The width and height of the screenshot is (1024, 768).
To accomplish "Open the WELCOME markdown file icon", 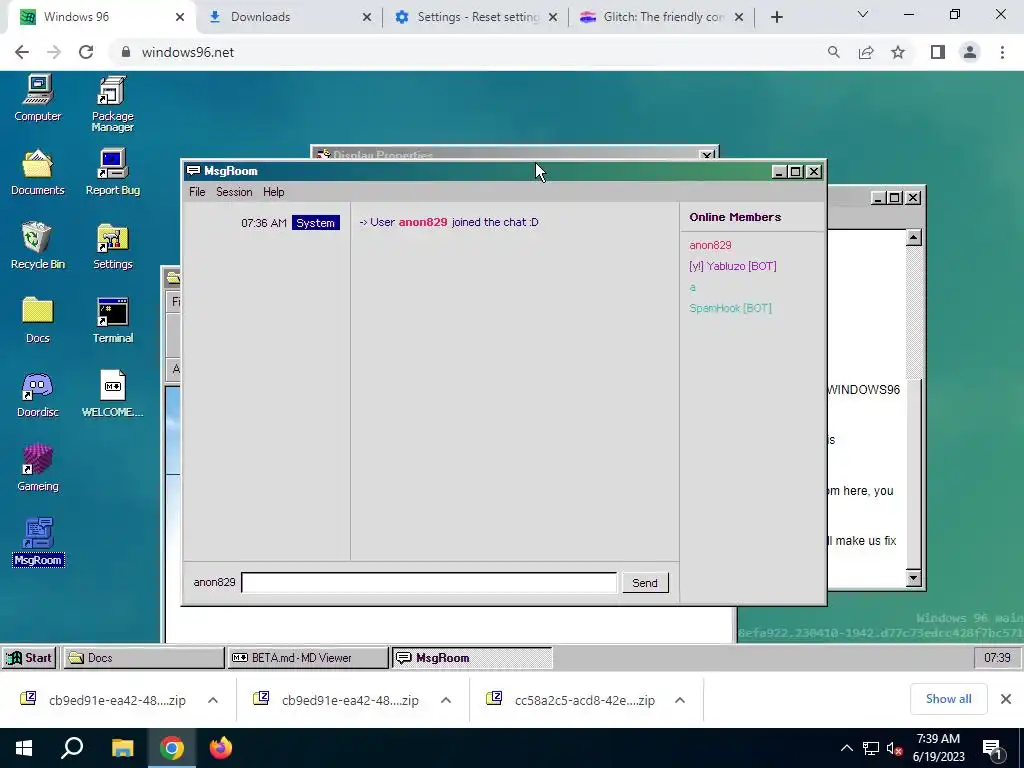I will click(x=112, y=394).
